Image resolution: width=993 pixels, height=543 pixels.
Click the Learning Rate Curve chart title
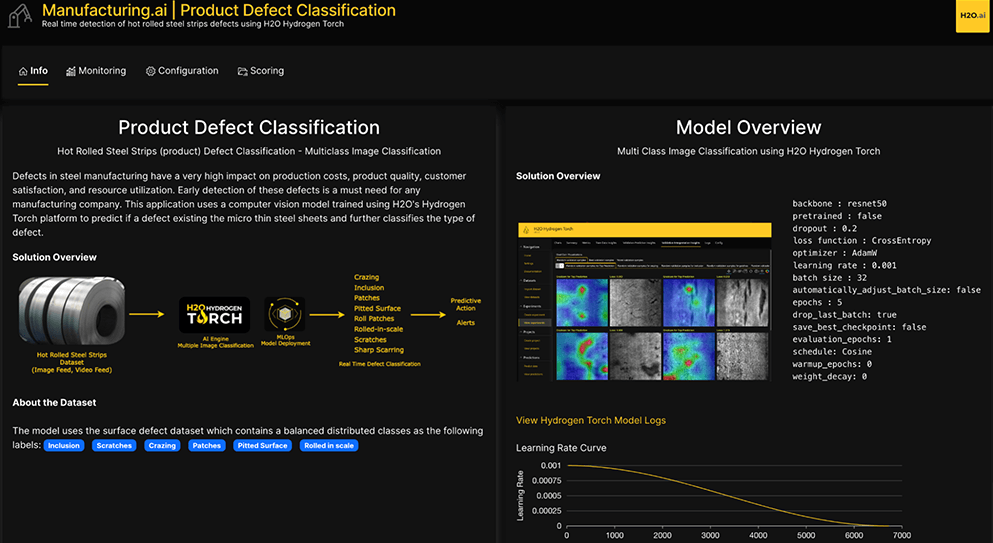tap(561, 448)
